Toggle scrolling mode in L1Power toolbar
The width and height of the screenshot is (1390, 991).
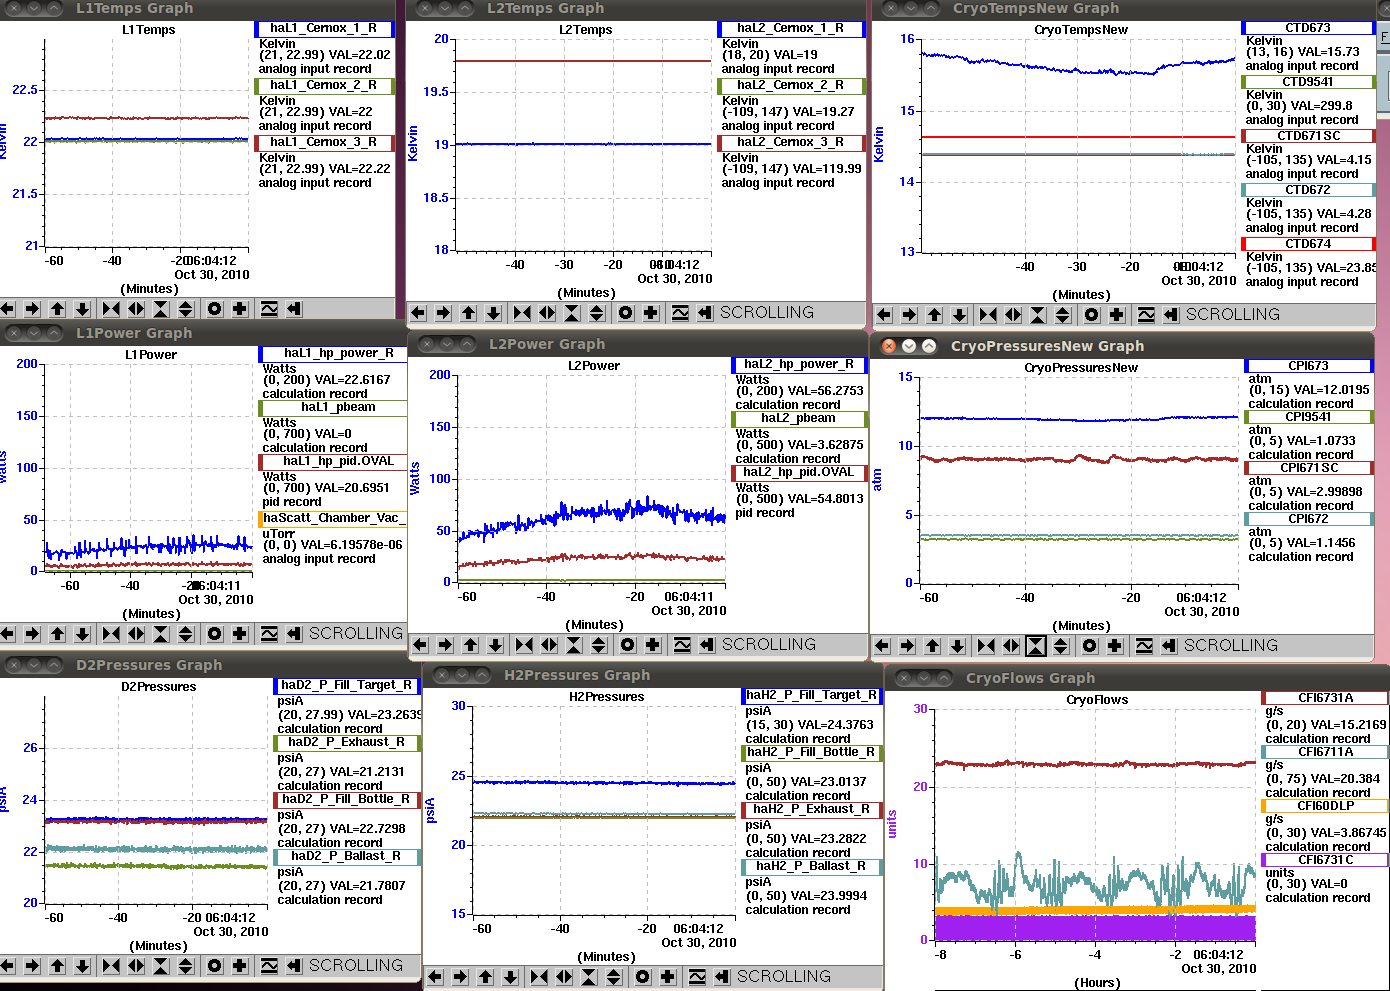pyautogui.click(x=294, y=634)
